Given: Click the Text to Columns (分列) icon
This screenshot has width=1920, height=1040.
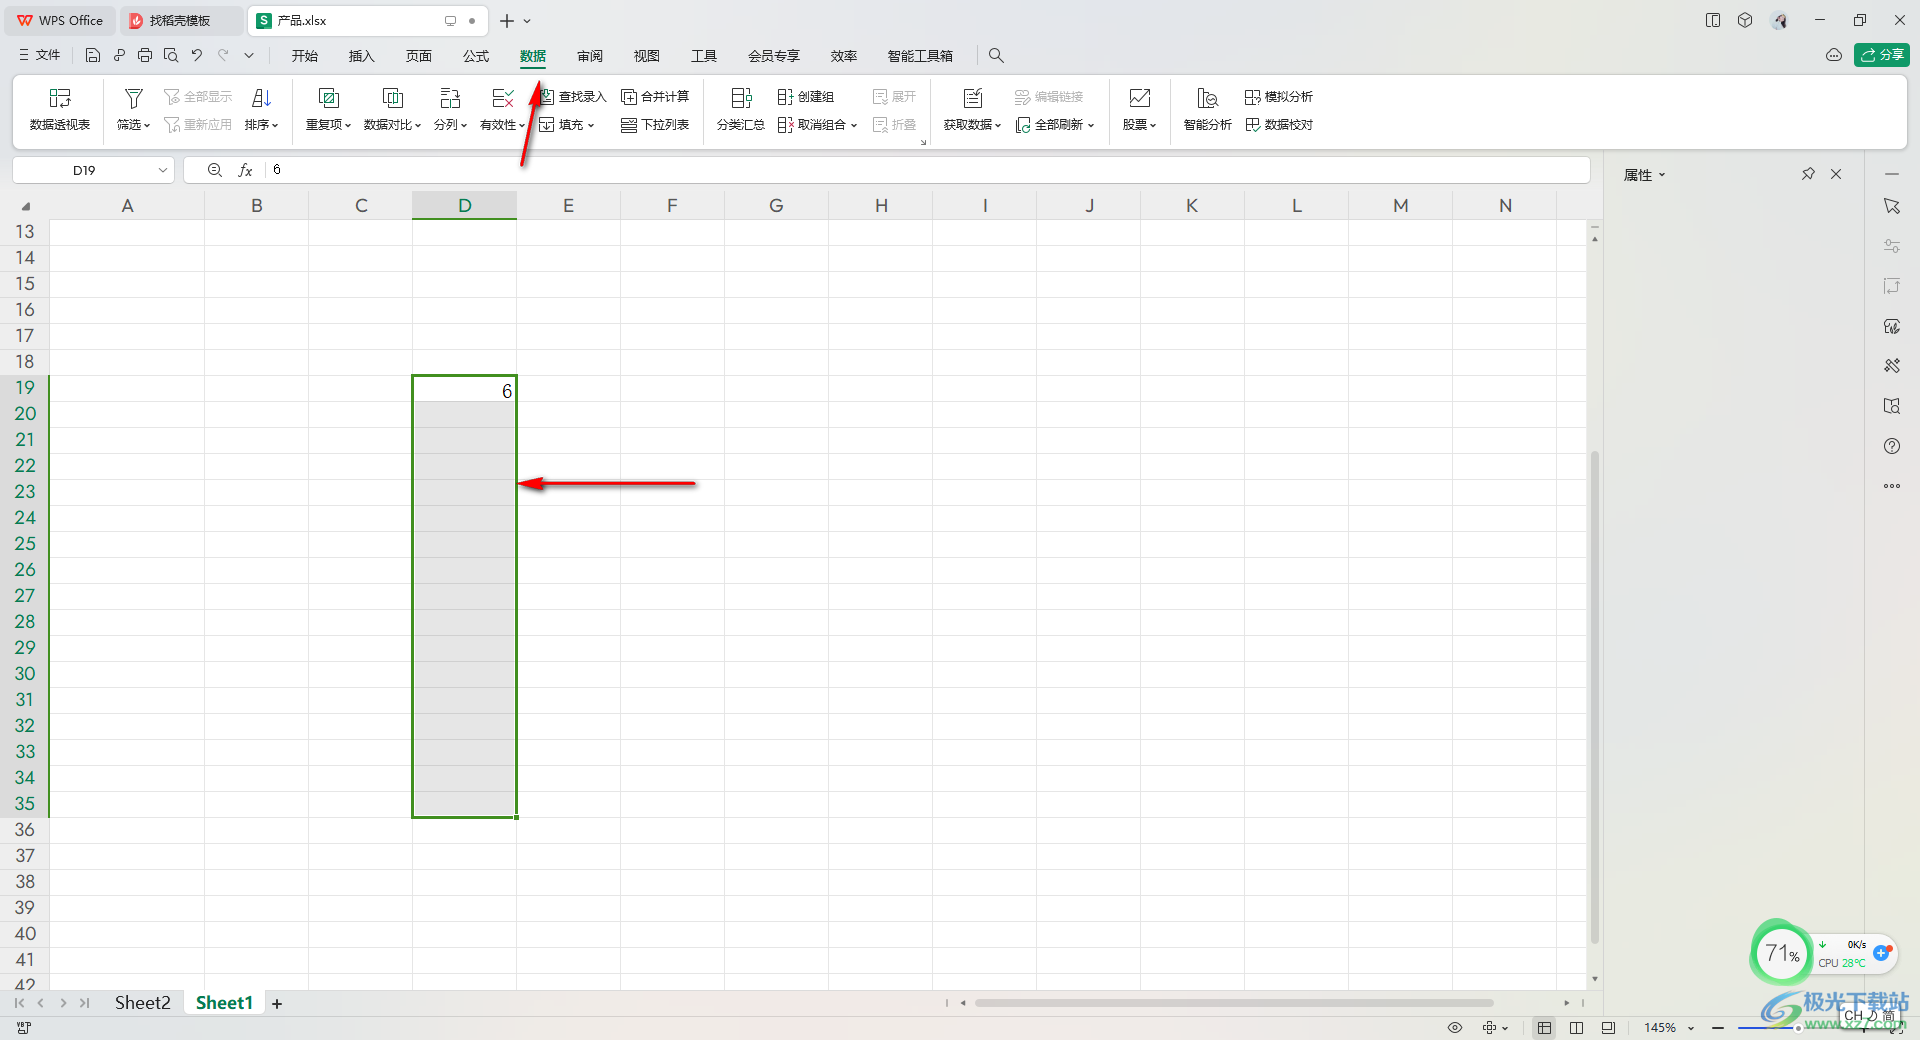Looking at the screenshot, I should (x=450, y=98).
